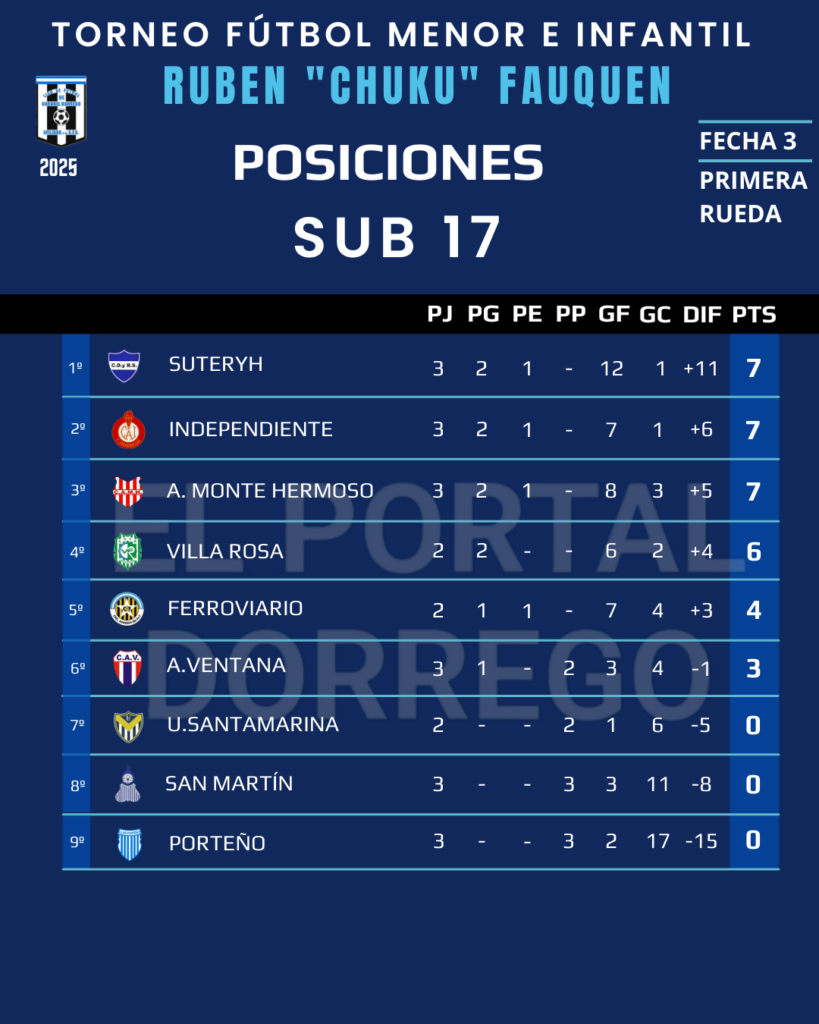819x1024 pixels.
Task: Click the San Martín team crest
Action: (127, 785)
